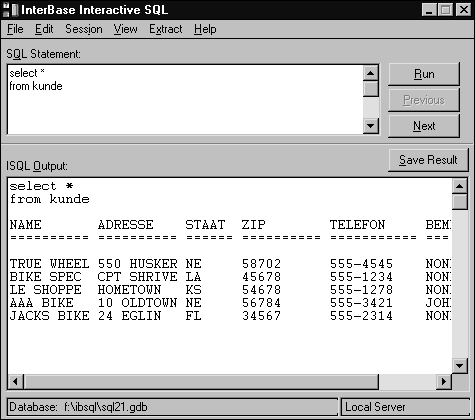Click the TRUE WHEEL name entry
475x420 pixels.
[x=49, y=264]
